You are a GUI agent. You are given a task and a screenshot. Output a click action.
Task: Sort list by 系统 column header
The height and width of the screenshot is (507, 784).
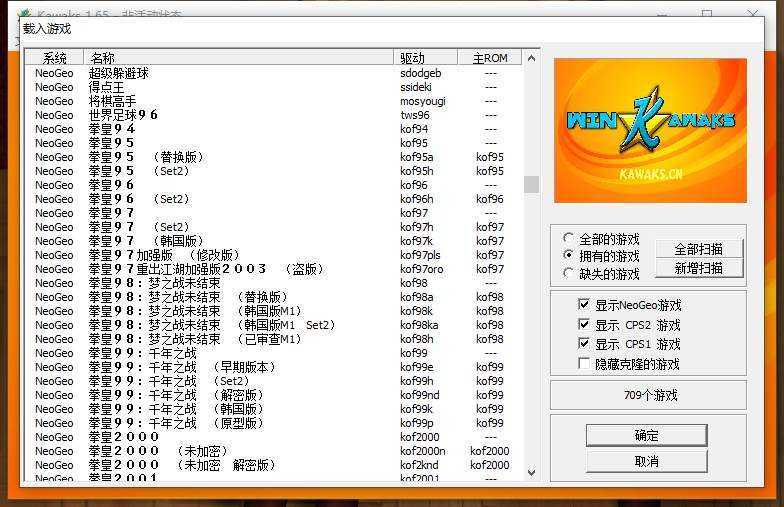click(54, 58)
